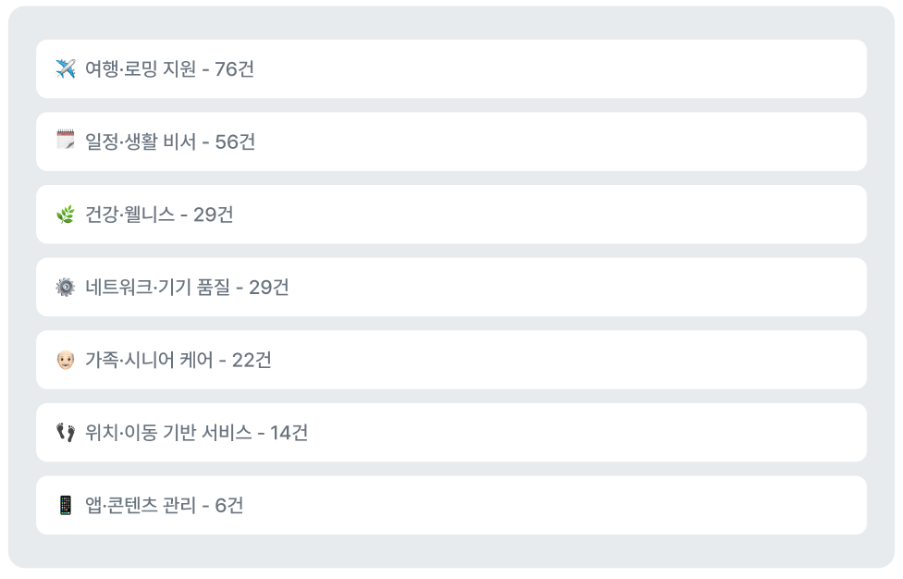Click the smartphone icon for 앱·콘텐츠 관리
This screenshot has width=903, height=579.
click(x=65, y=505)
